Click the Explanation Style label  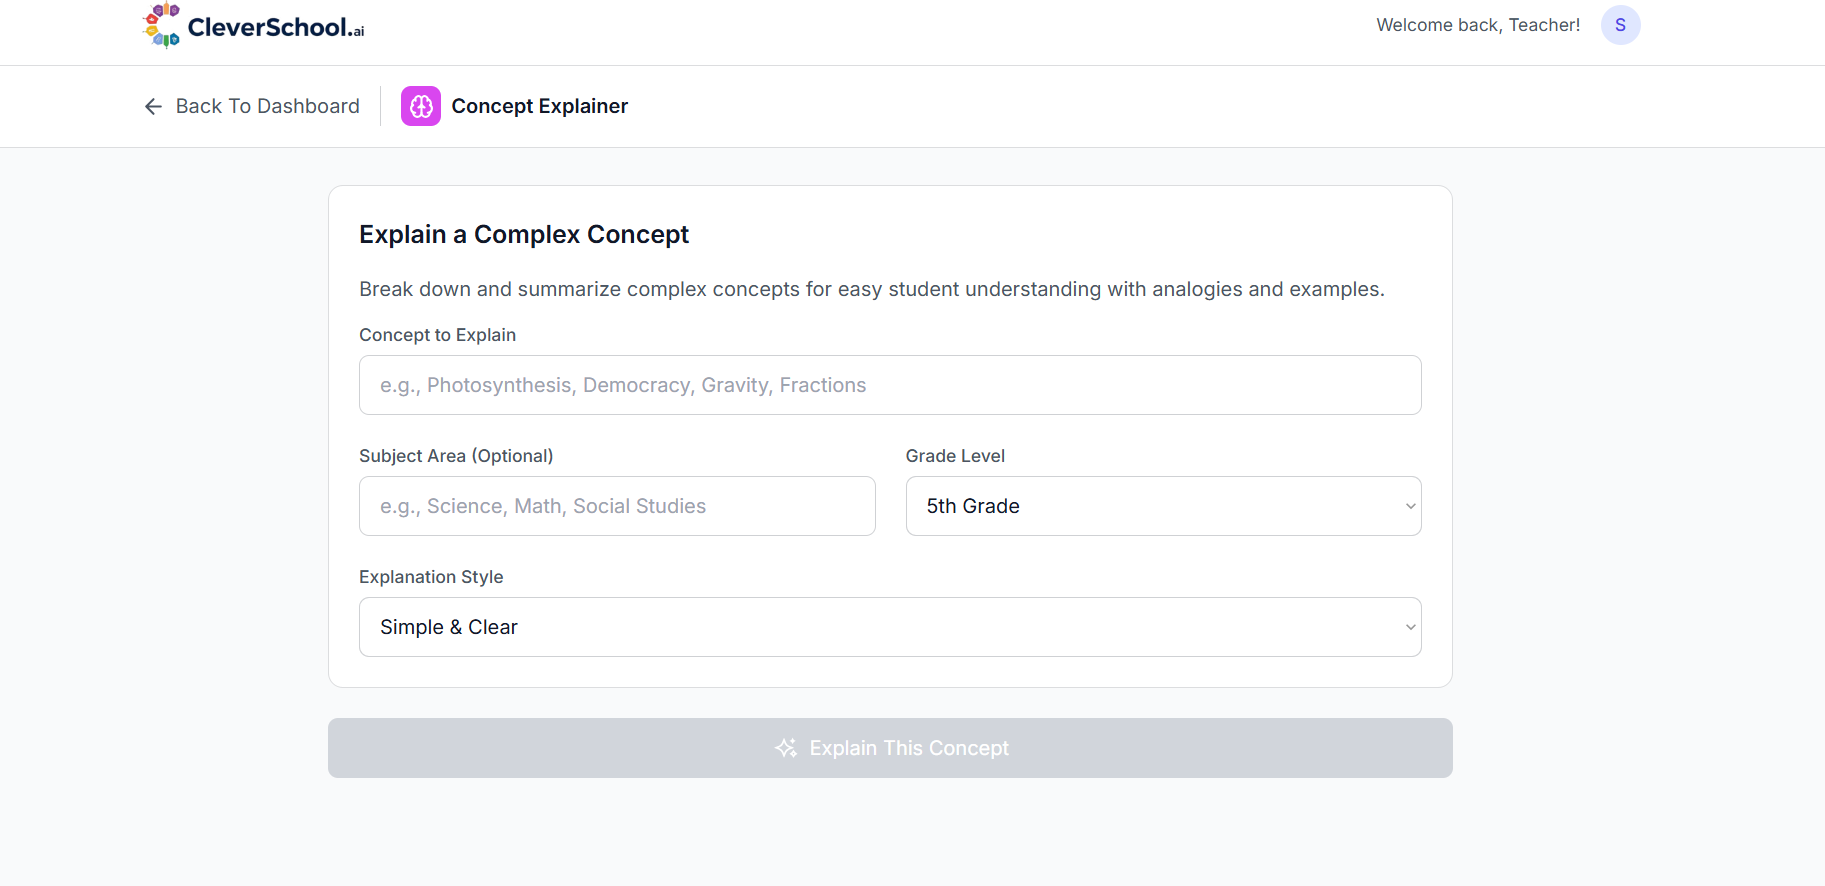point(431,577)
